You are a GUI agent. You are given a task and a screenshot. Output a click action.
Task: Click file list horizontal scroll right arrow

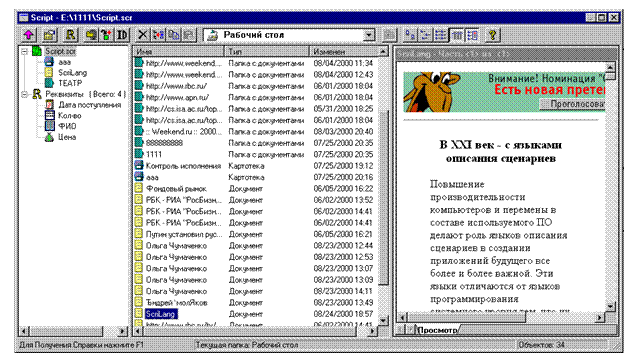[x=372, y=331]
